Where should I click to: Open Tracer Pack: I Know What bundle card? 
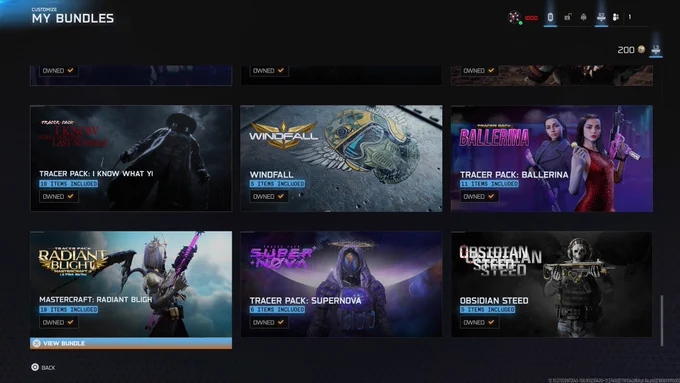pyautogui.click(x=131, y=158)
